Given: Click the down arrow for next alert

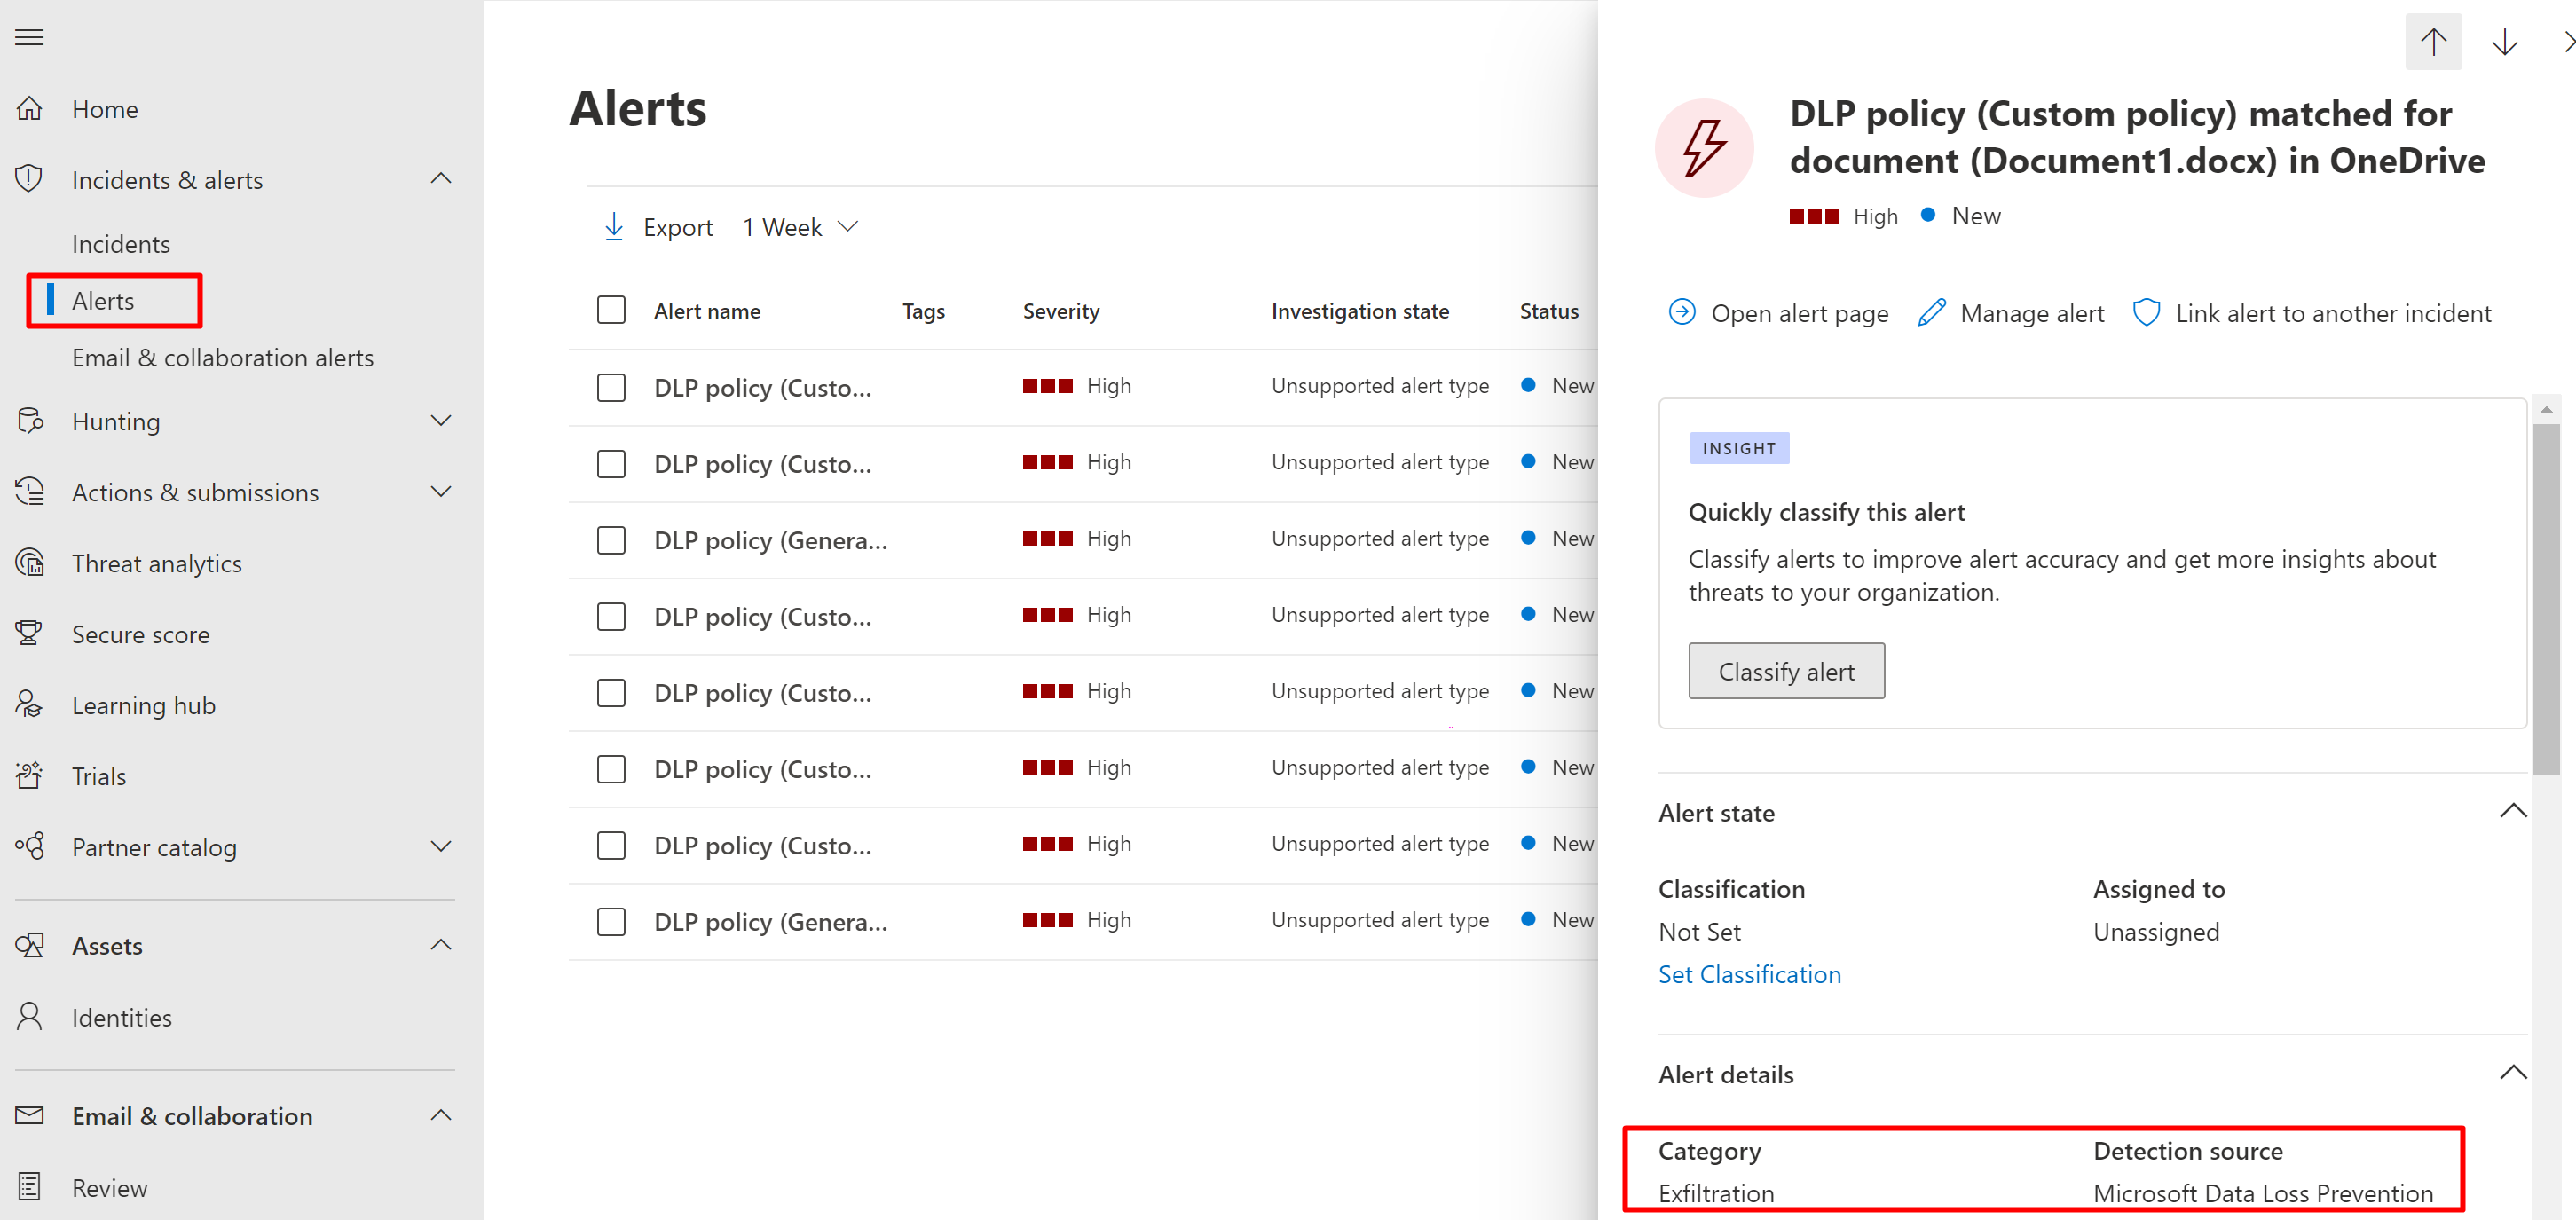Looking at the screenshot, I should coord(2503,42).
